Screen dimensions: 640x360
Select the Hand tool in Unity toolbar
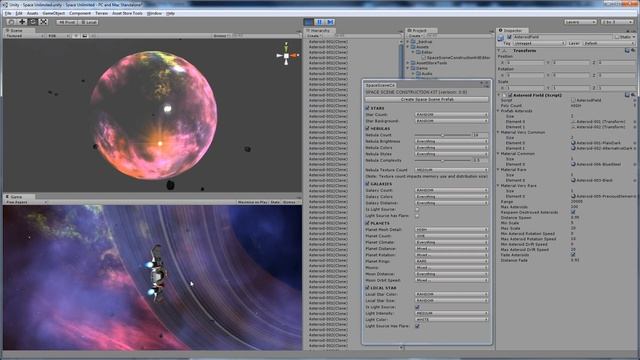pyautogui.click(x=11, y=22)
